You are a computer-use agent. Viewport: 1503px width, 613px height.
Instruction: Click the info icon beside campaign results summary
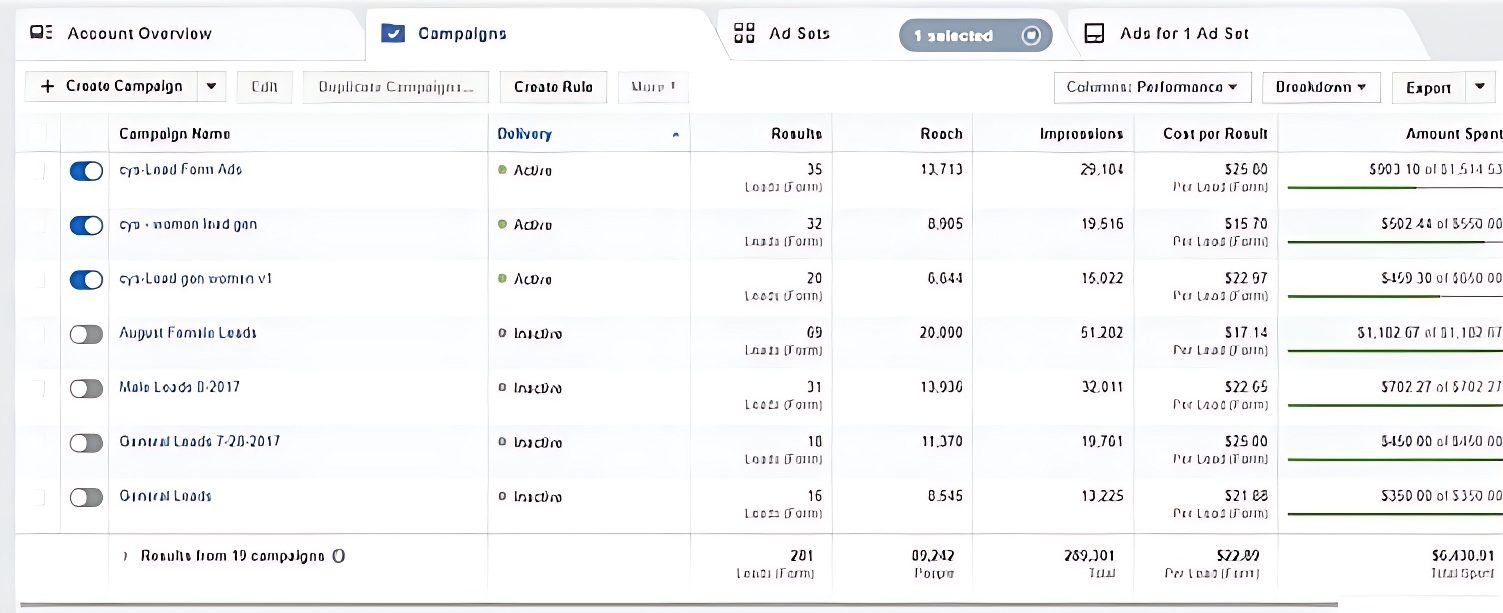[x=338, y=556]
